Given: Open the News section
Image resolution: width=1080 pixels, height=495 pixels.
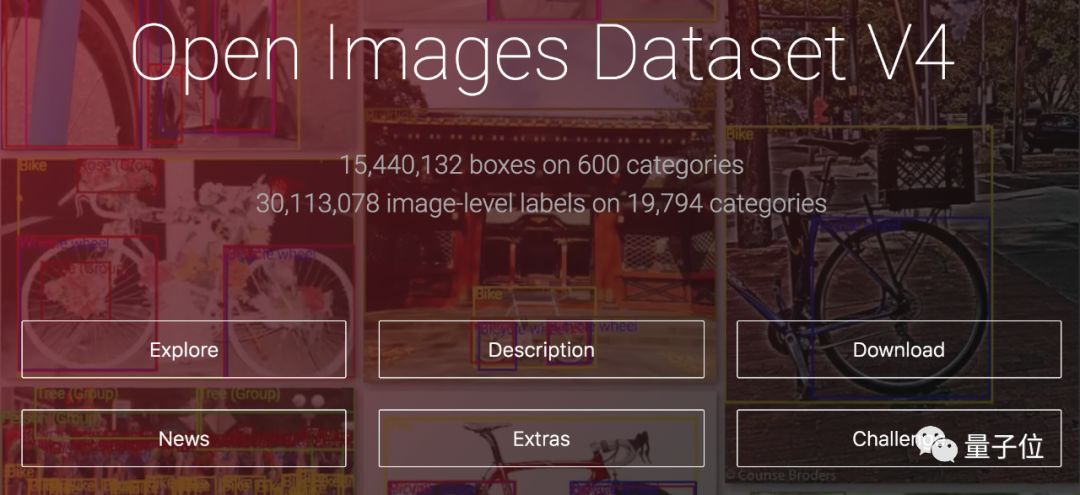Looking at the screenshot, I should (x=184, y=439).
